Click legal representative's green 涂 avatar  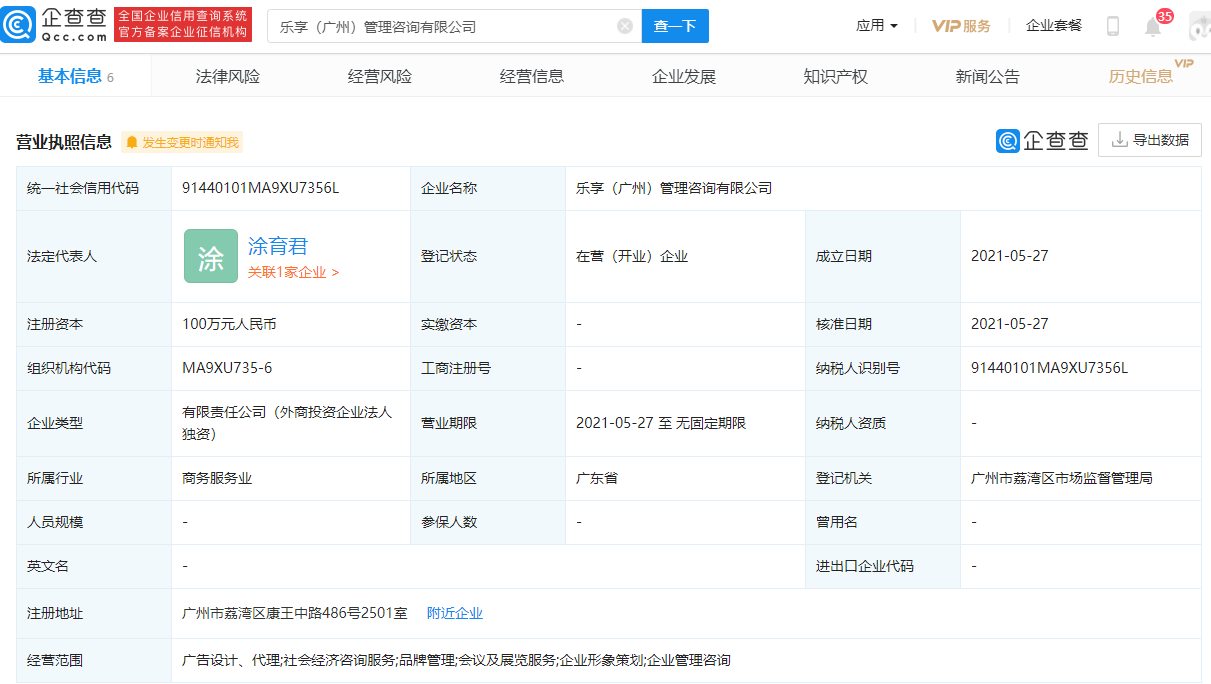click(210, 256)
